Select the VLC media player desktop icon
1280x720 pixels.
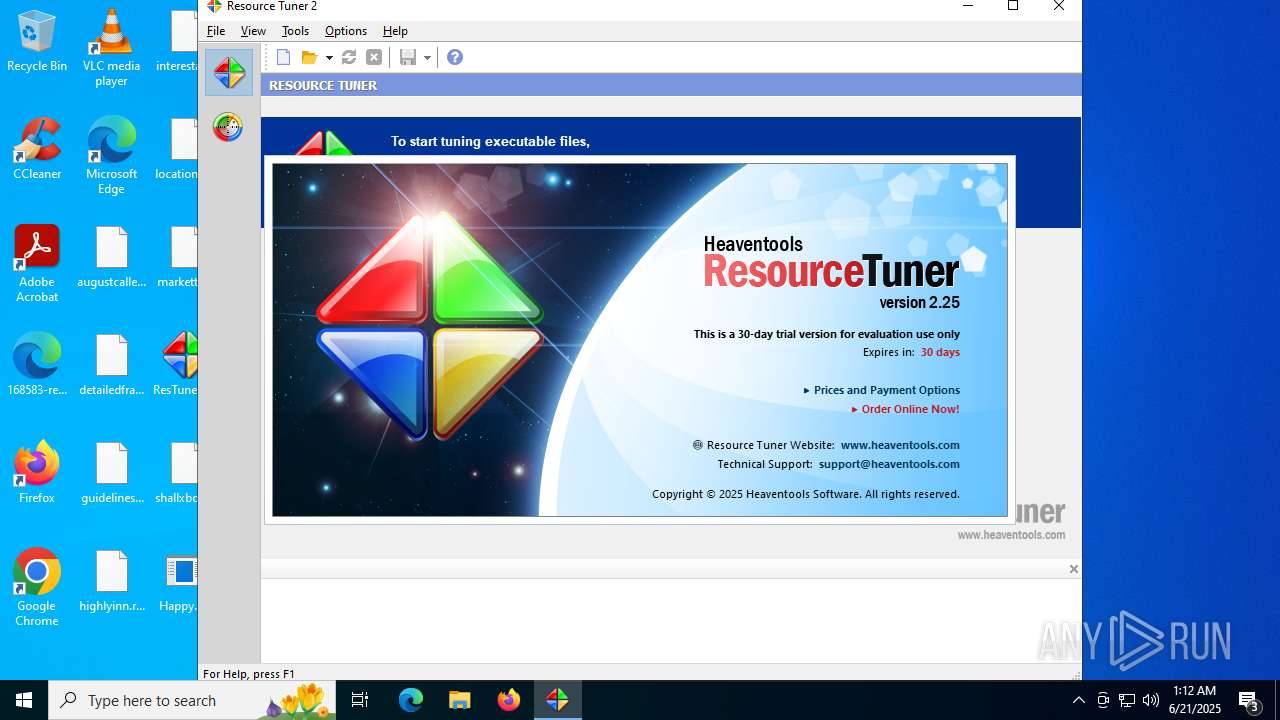pyautogui.click(x=111, y=49)
